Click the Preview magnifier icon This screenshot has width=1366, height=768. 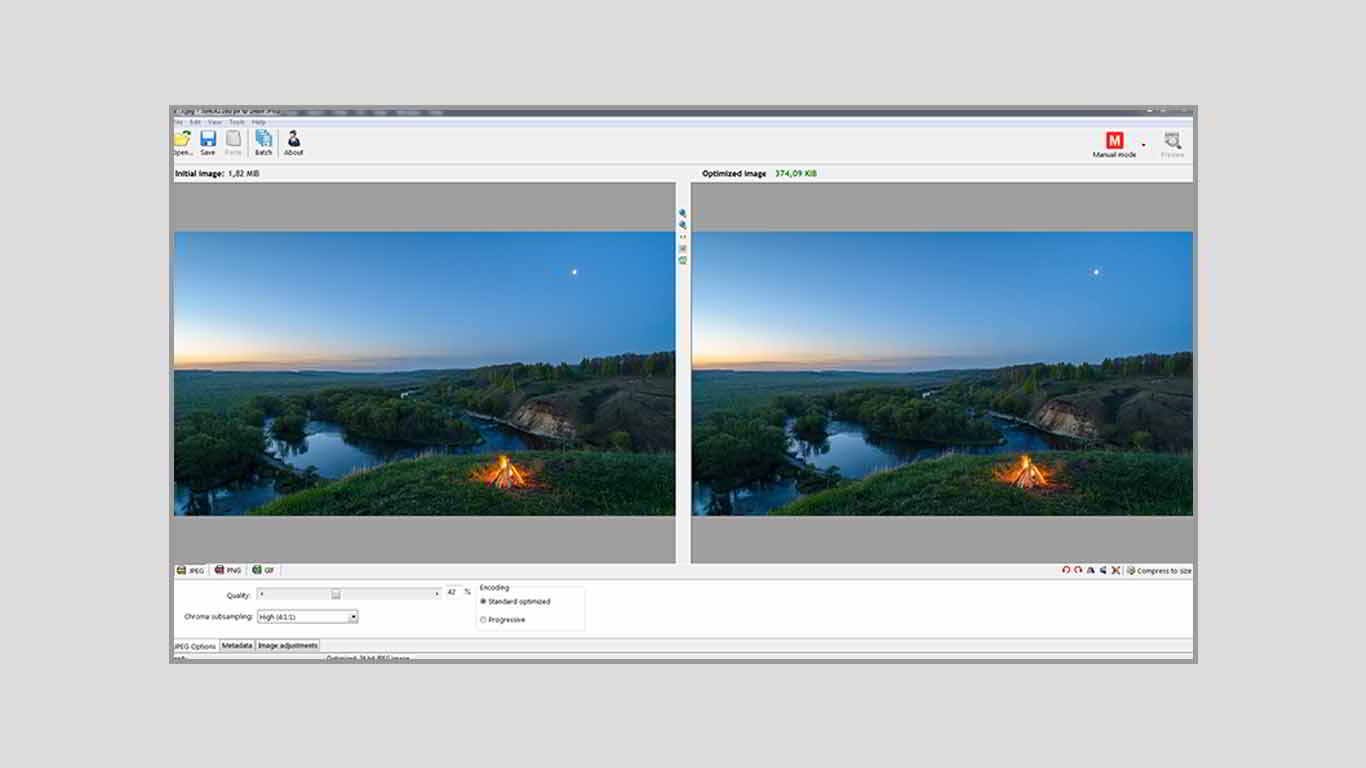[1172, 141]
